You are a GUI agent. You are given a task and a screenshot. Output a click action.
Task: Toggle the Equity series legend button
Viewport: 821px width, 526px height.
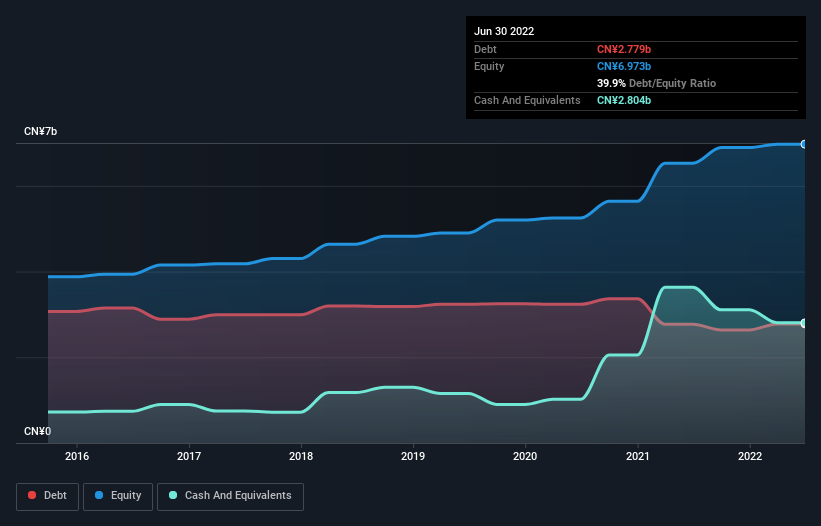[x=118, y=496]
